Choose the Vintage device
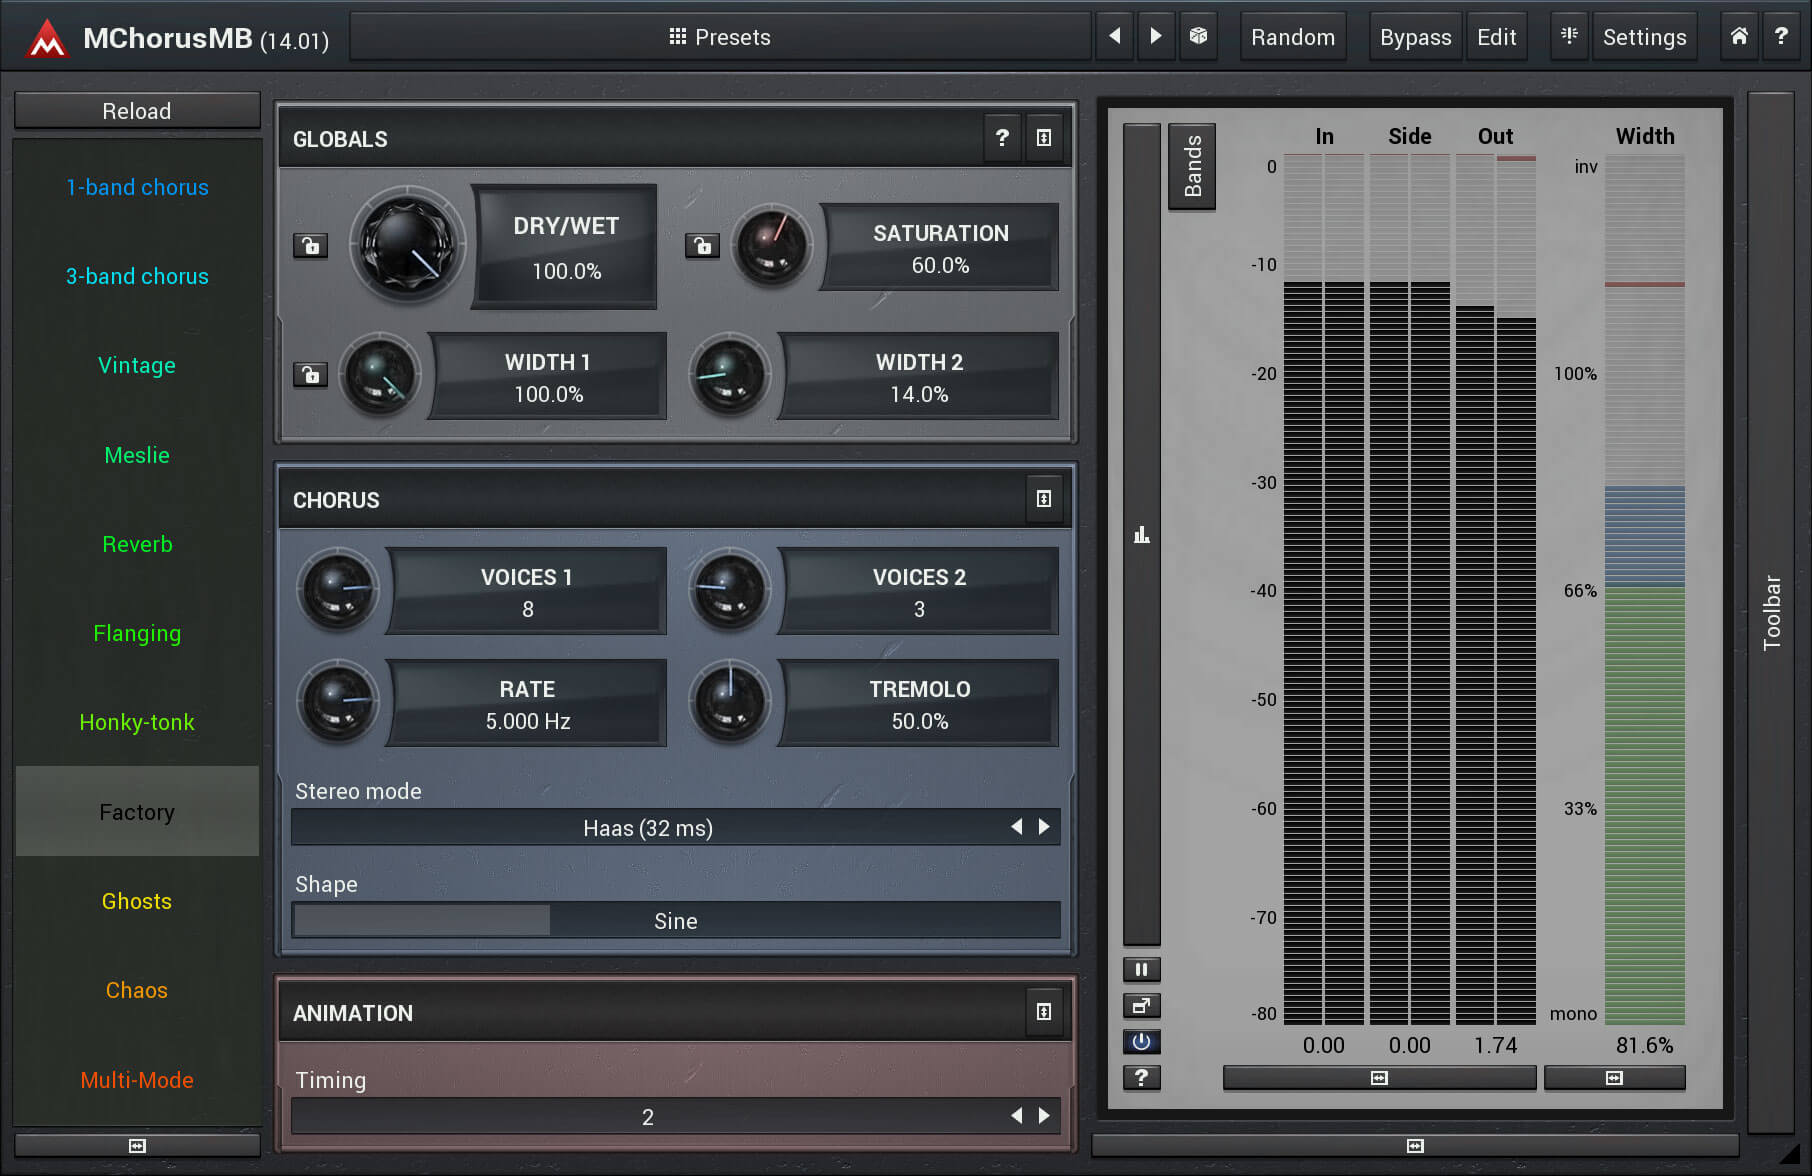The image size is (1812, 1176). point(137,365)
